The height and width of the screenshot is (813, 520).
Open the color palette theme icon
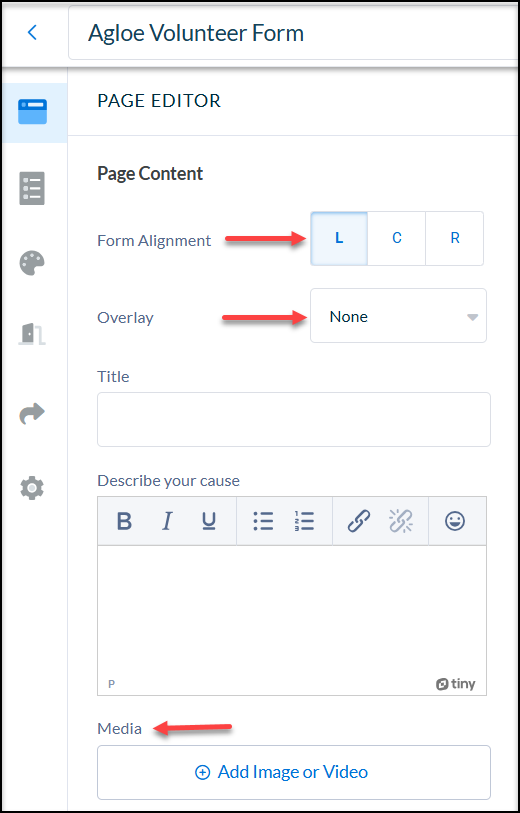tap(32, 263)
